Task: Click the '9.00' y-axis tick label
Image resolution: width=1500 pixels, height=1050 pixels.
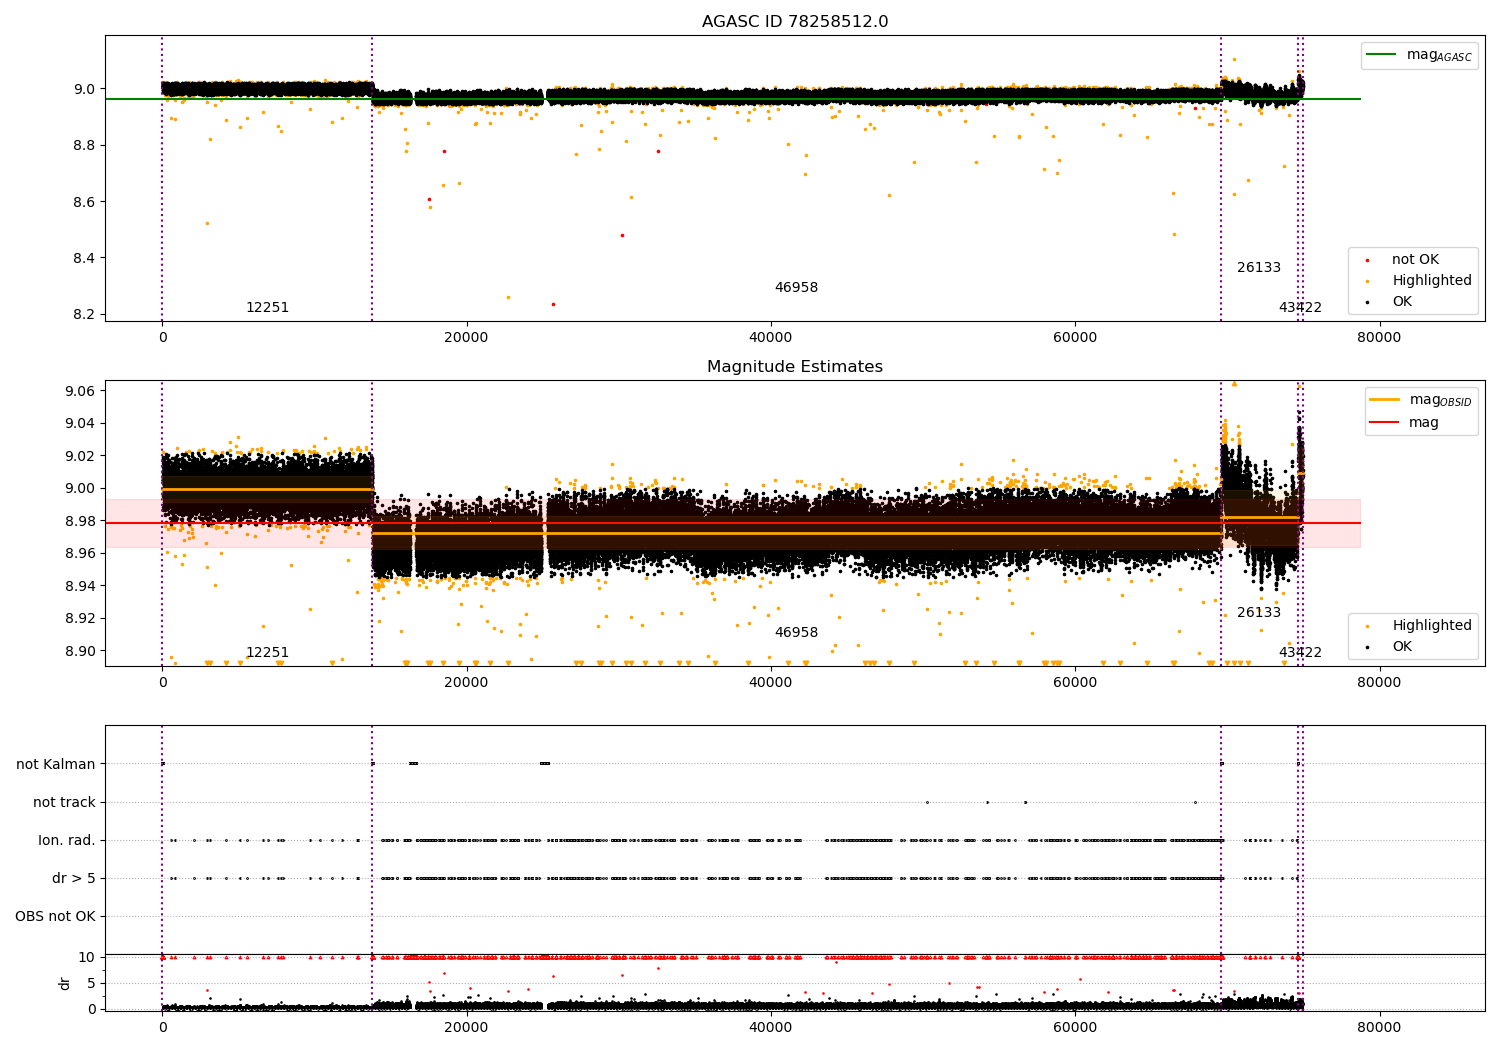Action: click(80, 488)
